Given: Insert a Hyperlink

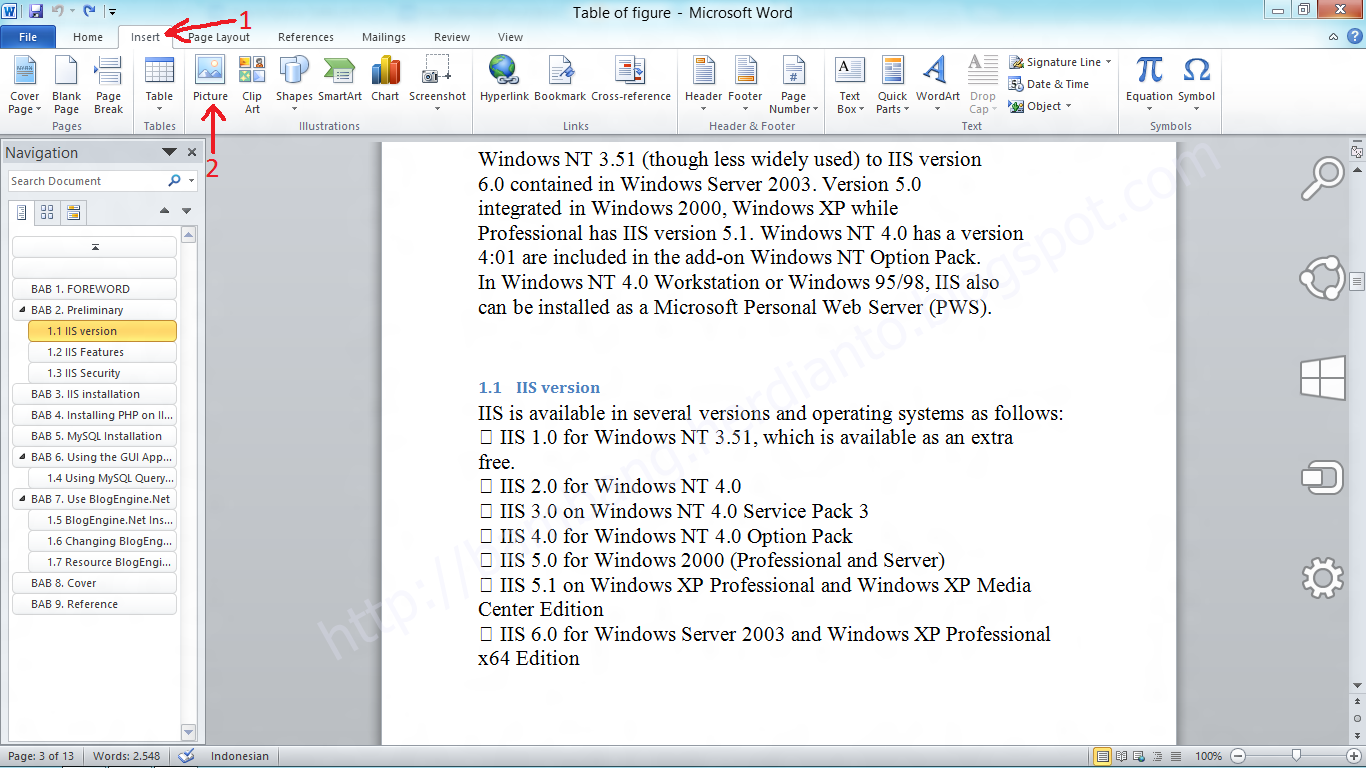Looking at the screenshot, I should (x=504, y=80).
